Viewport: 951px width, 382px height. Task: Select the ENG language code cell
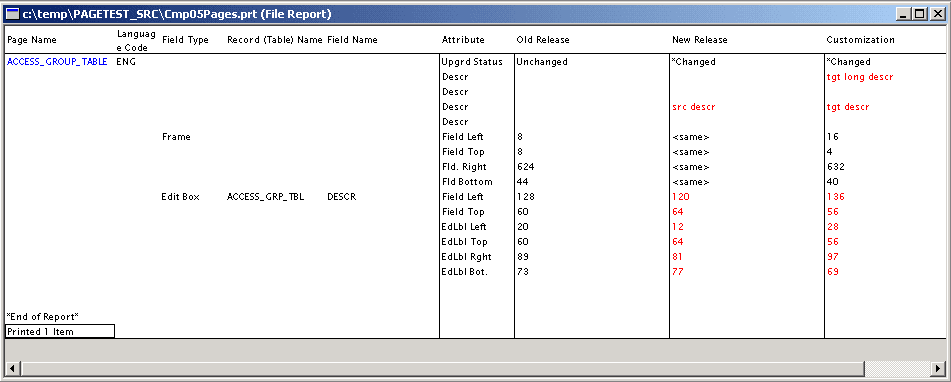point(126,61)
